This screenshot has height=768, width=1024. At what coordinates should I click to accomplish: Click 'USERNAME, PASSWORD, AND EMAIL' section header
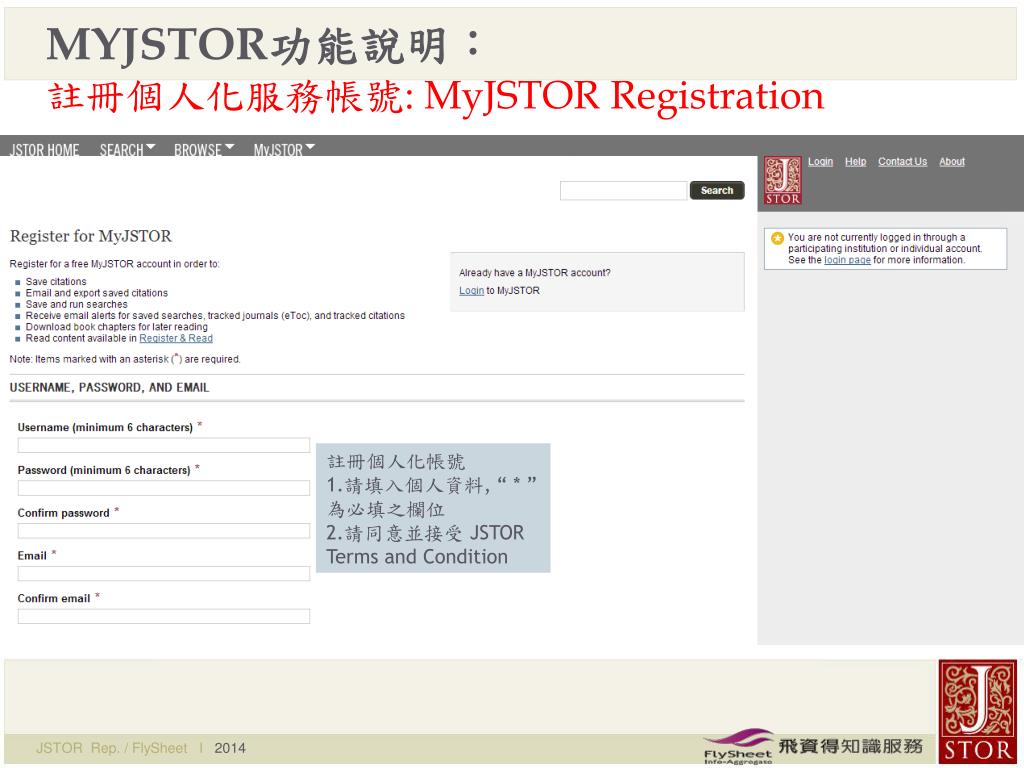click(110, 388)
